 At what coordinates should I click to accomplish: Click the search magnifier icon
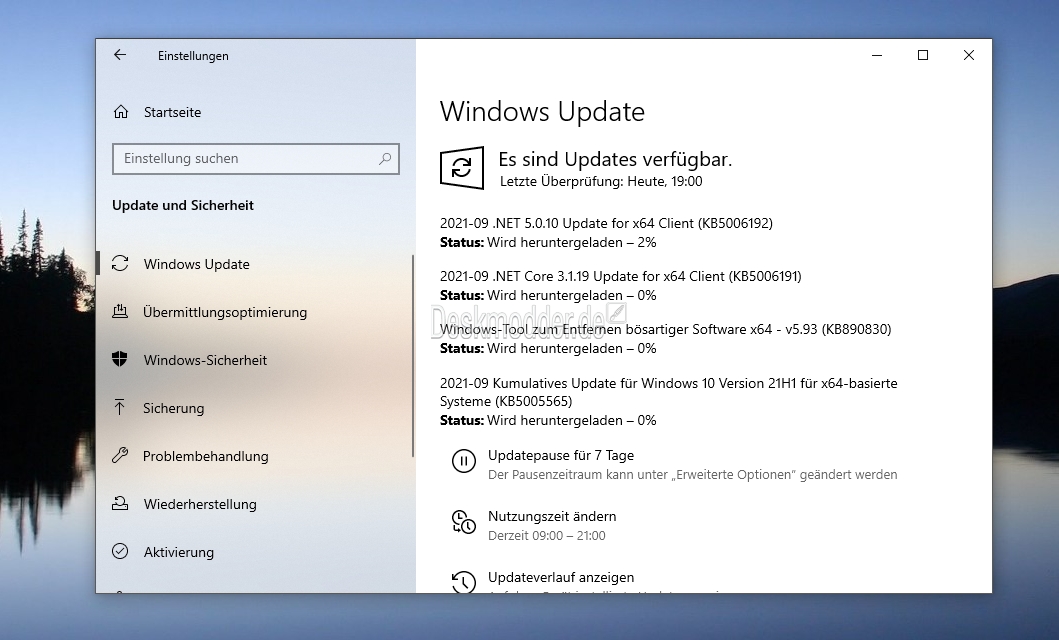point(385,159)
